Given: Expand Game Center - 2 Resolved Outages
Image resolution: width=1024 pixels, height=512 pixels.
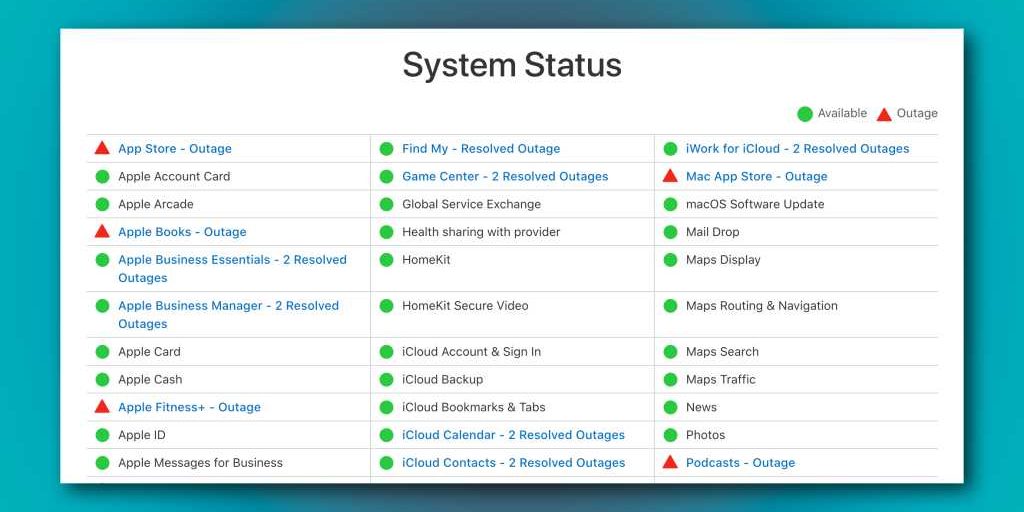Looking at the screenshot, I should 505,177.
